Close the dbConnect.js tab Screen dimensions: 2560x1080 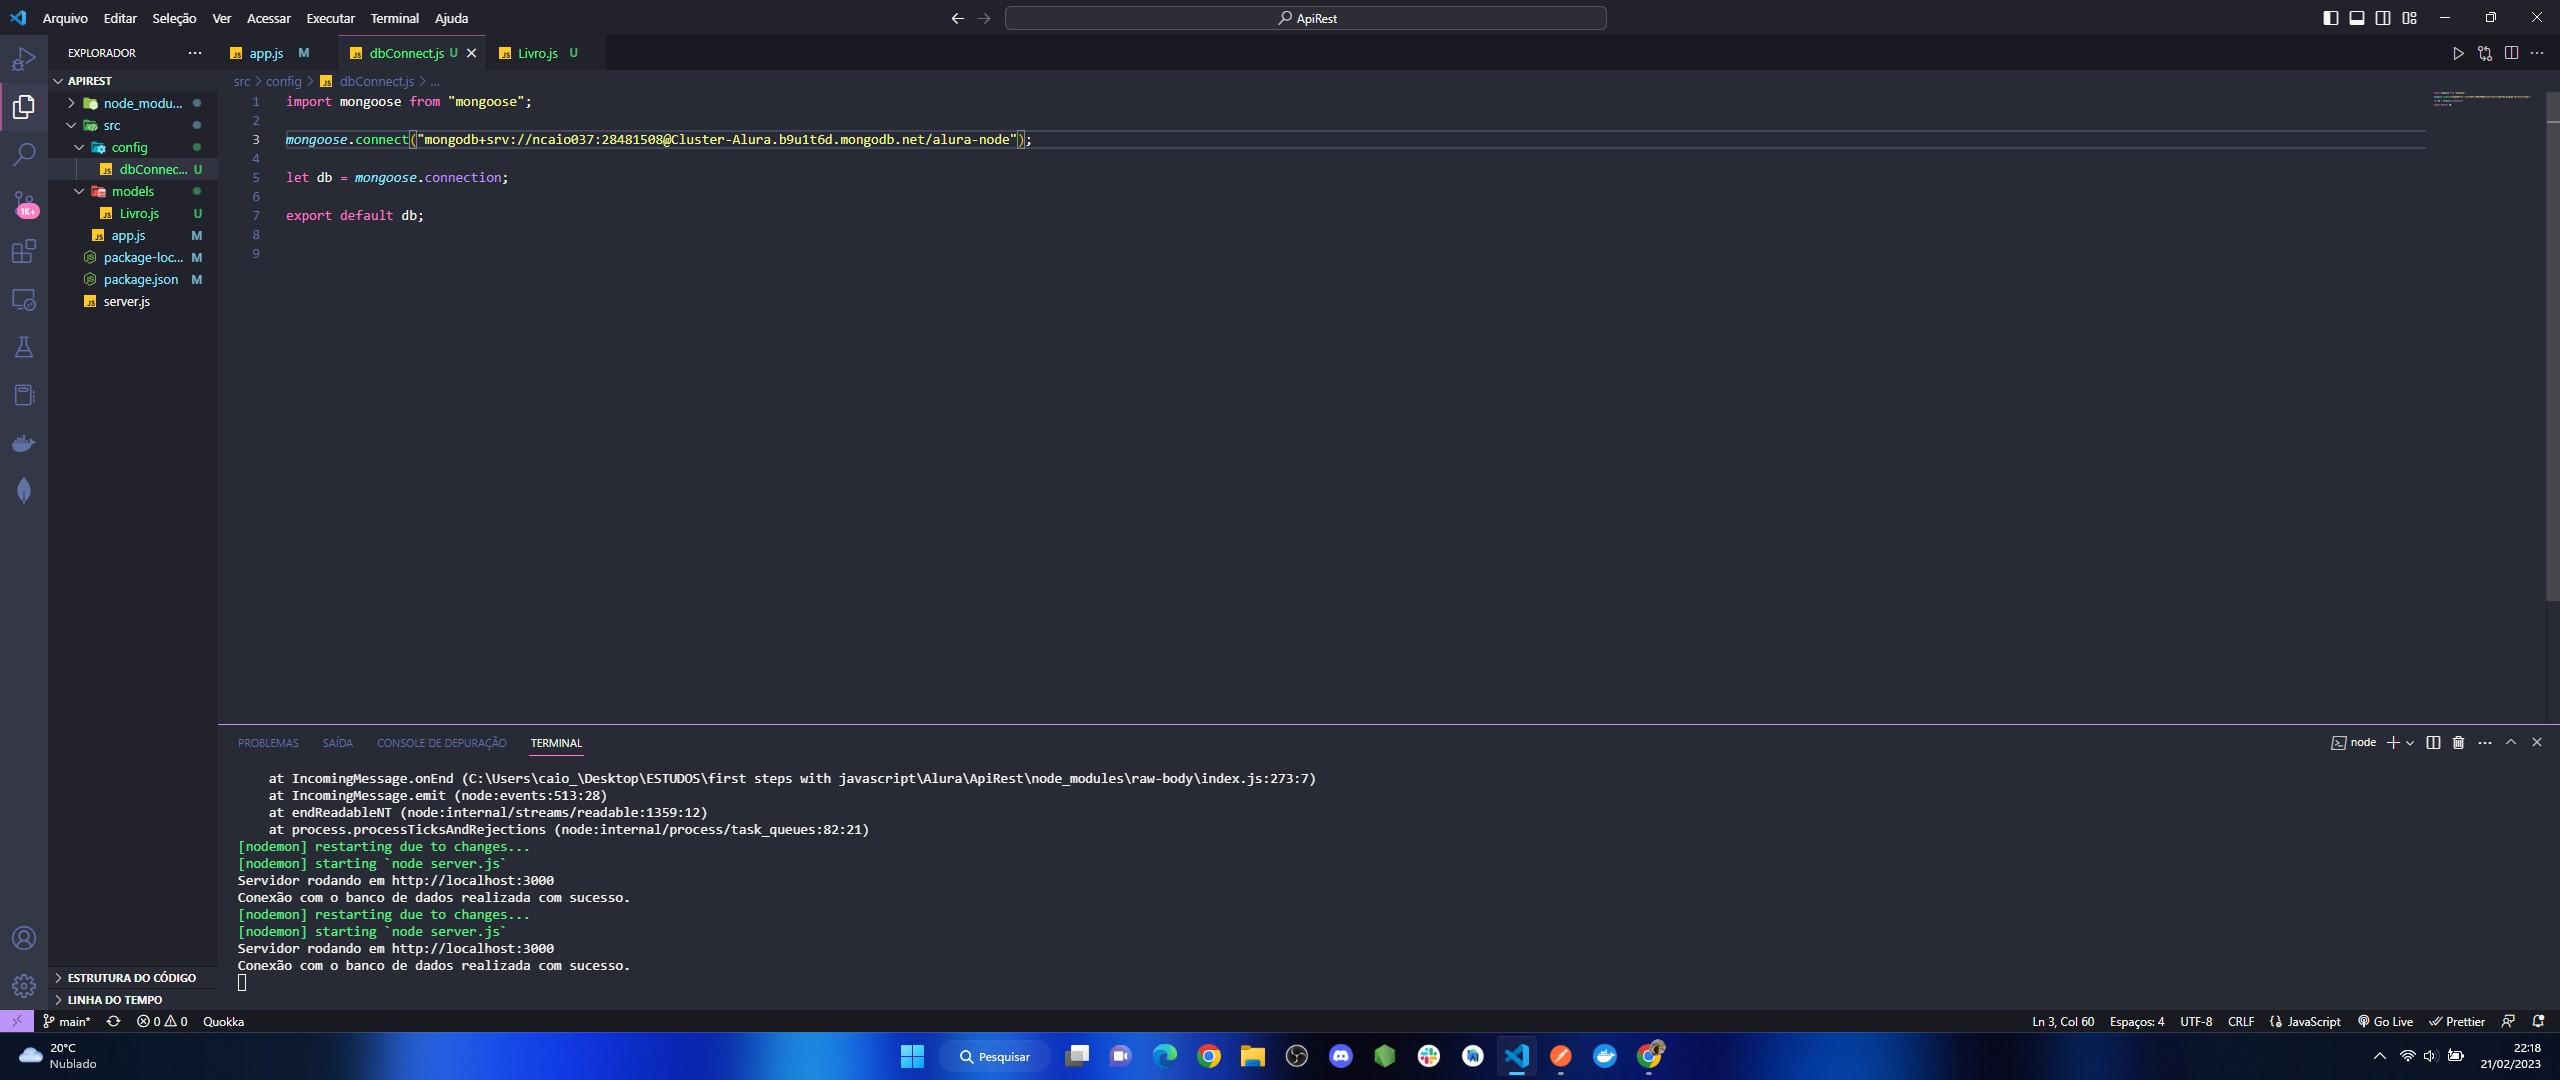pos(472,53)
